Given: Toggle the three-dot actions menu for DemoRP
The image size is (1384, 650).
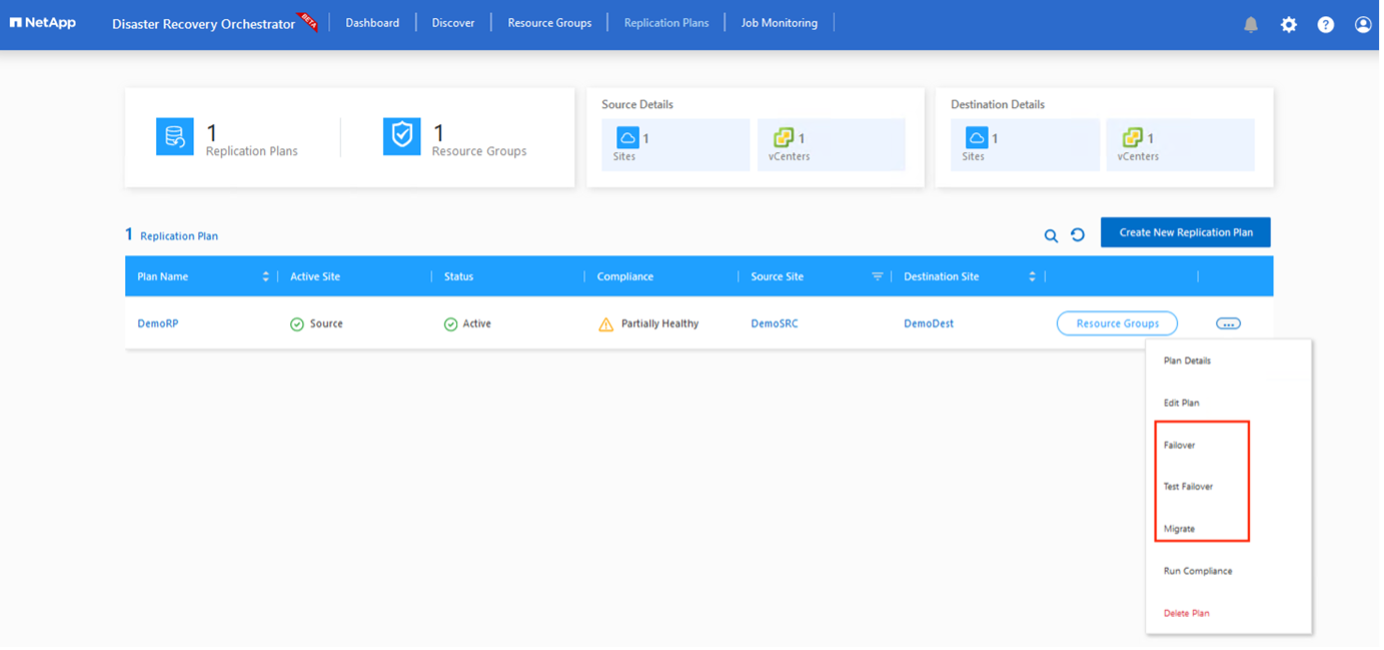Looking at the screenshot, I should coord(1228,324).
